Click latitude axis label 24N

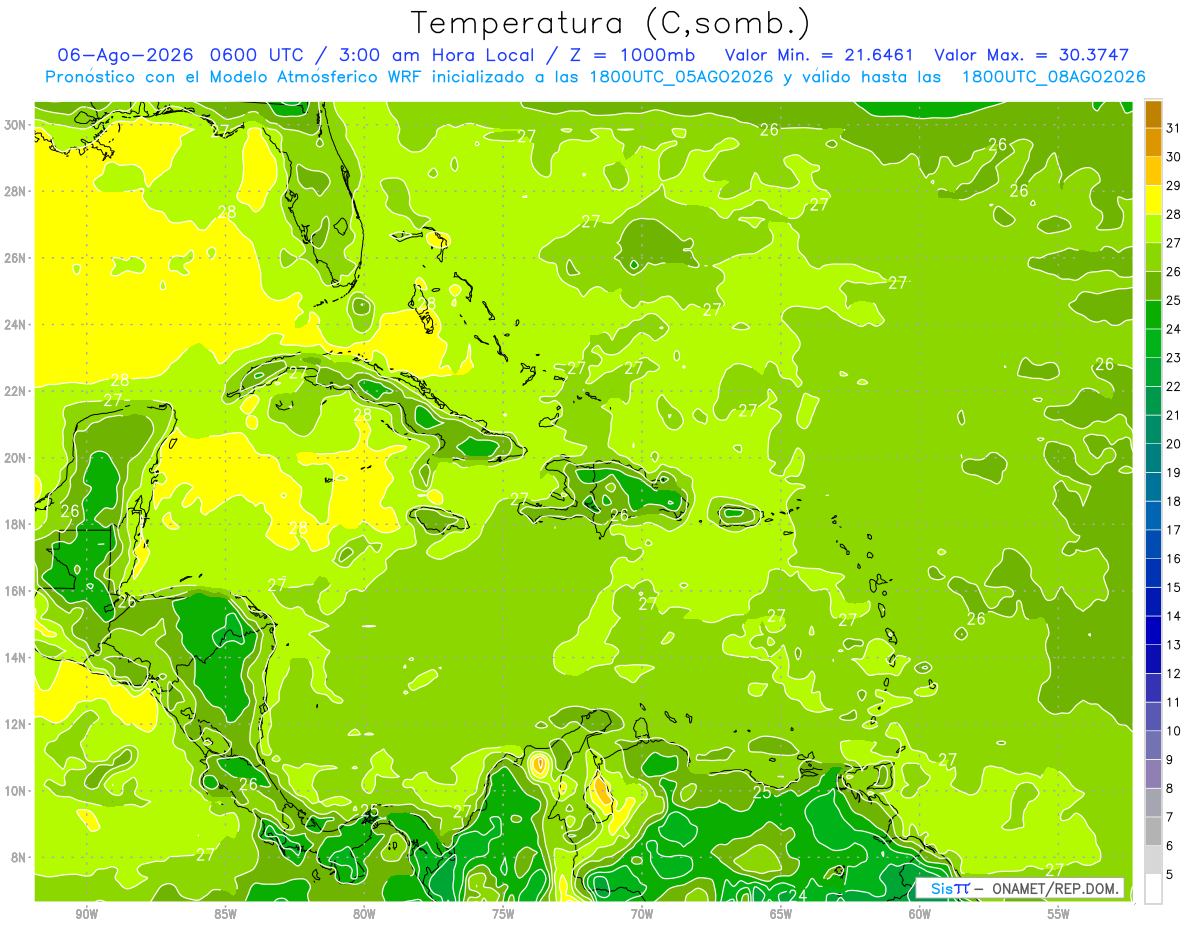coord(16,325)
